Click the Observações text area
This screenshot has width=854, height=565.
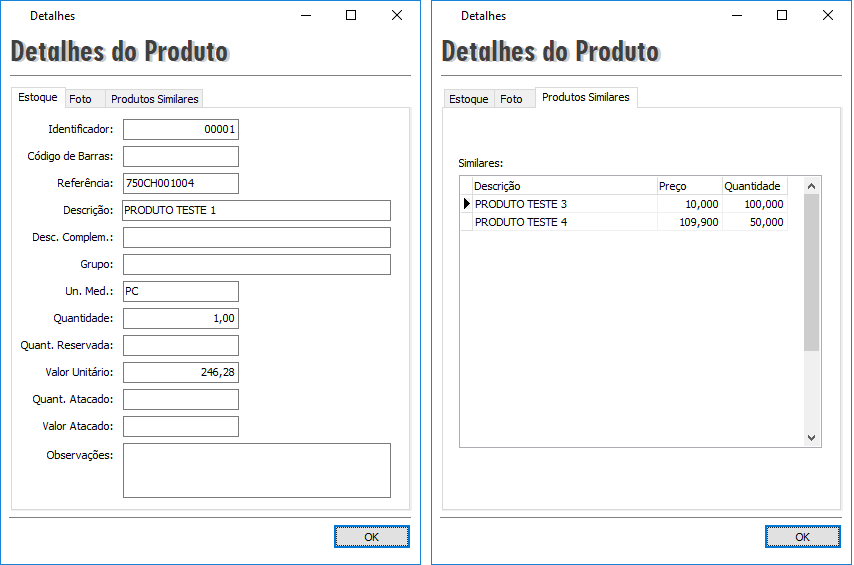(256, 470)
